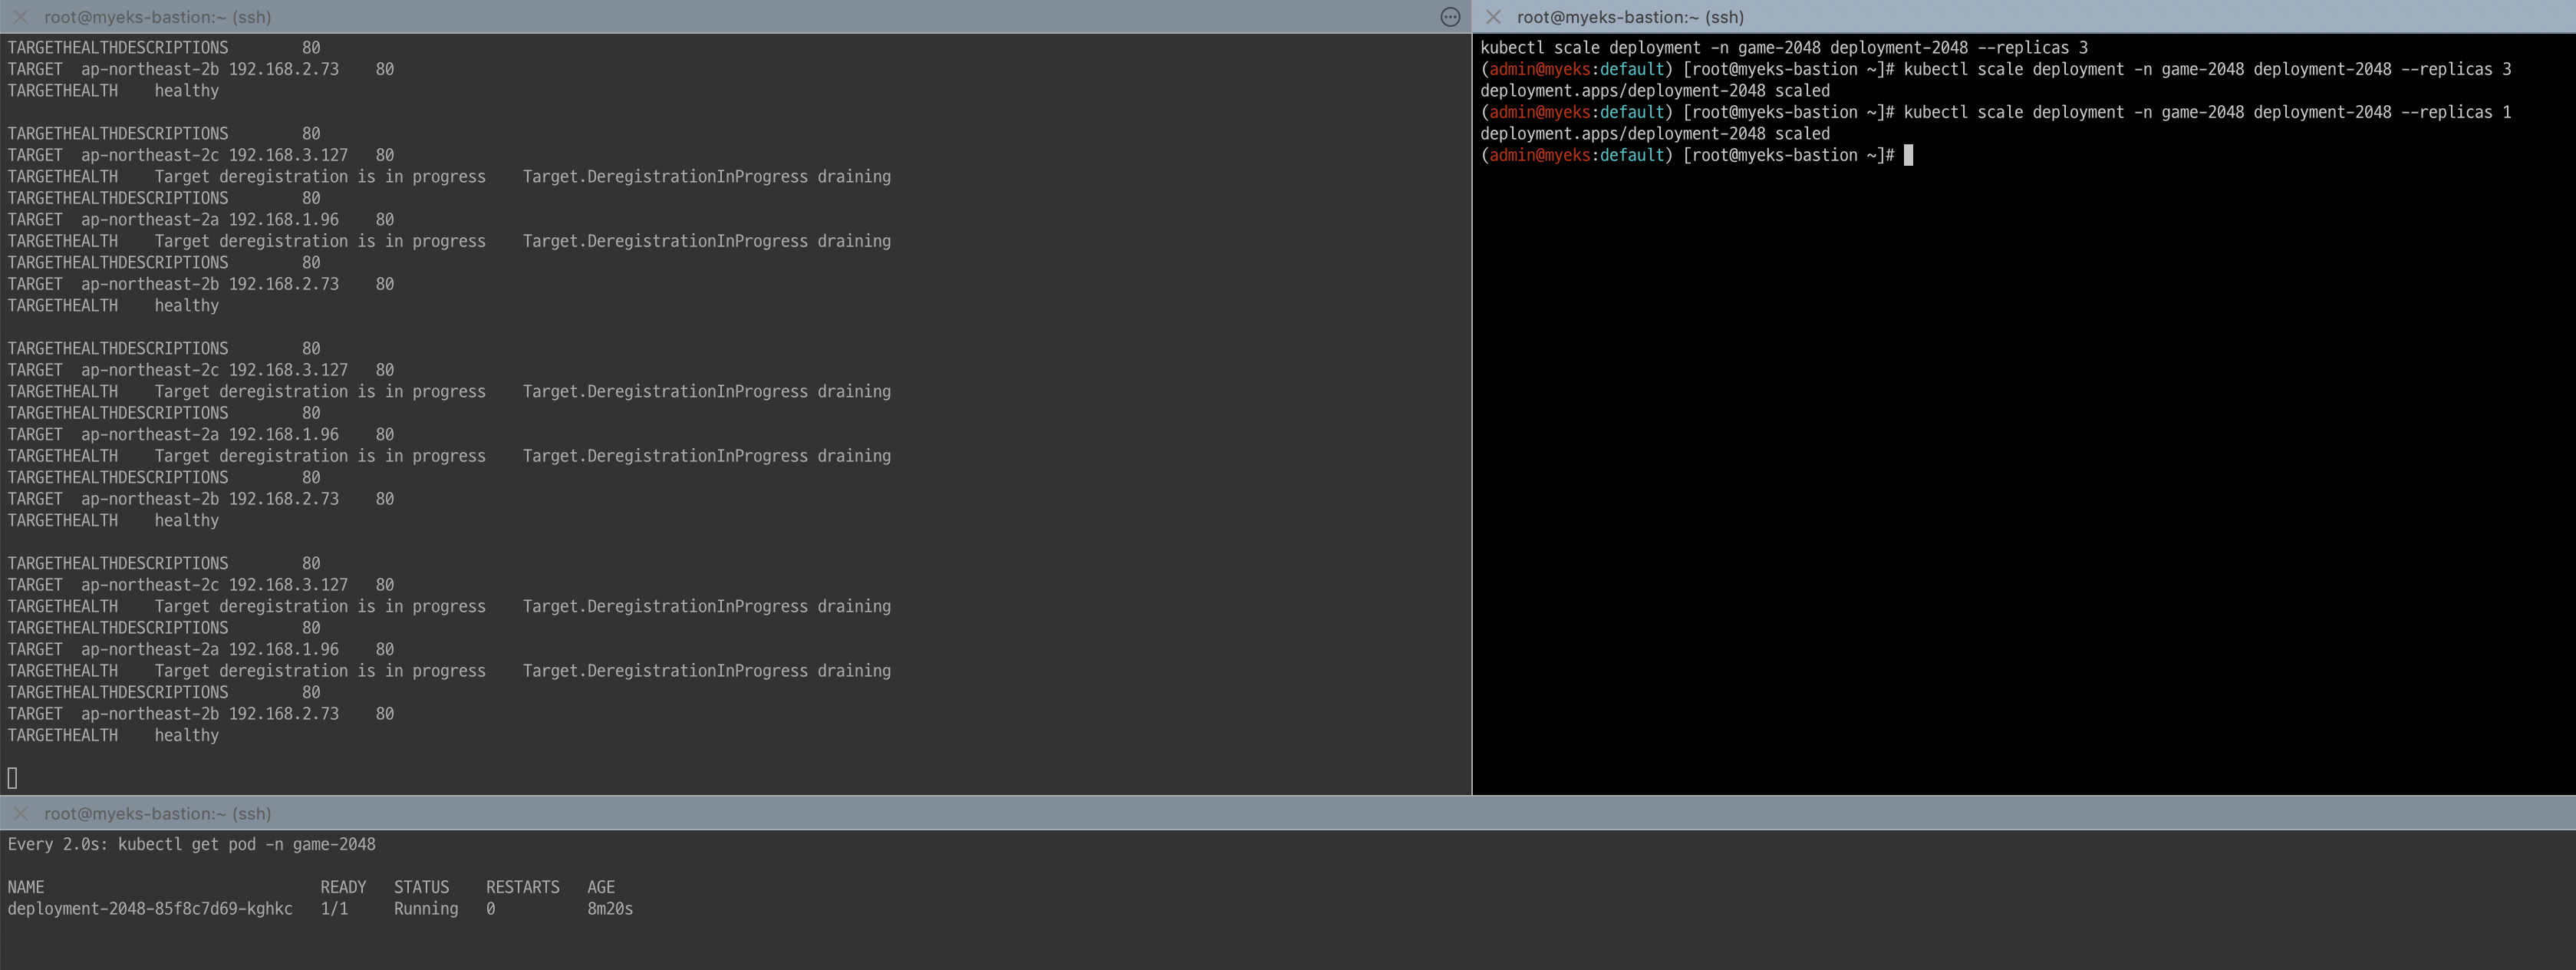
Task: Click the READY value 1/1
Action: pos(334,909)
